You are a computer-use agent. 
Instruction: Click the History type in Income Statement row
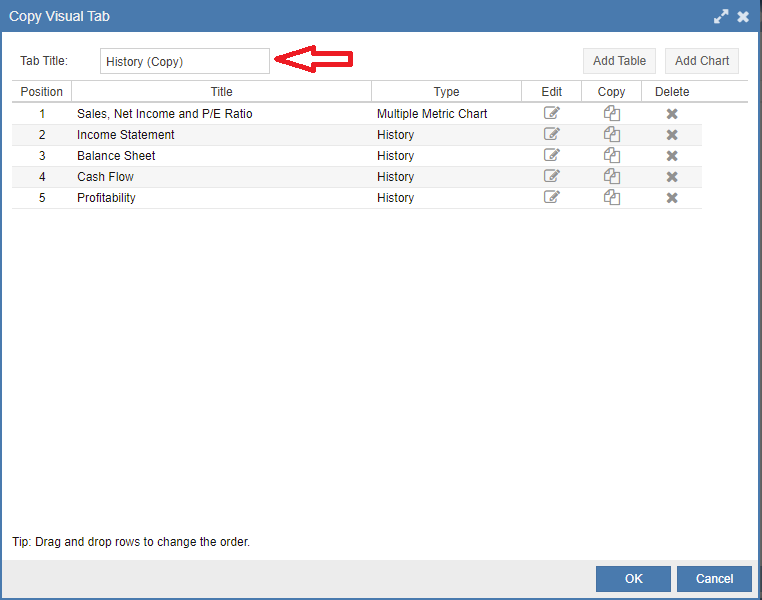coord(396,135)
